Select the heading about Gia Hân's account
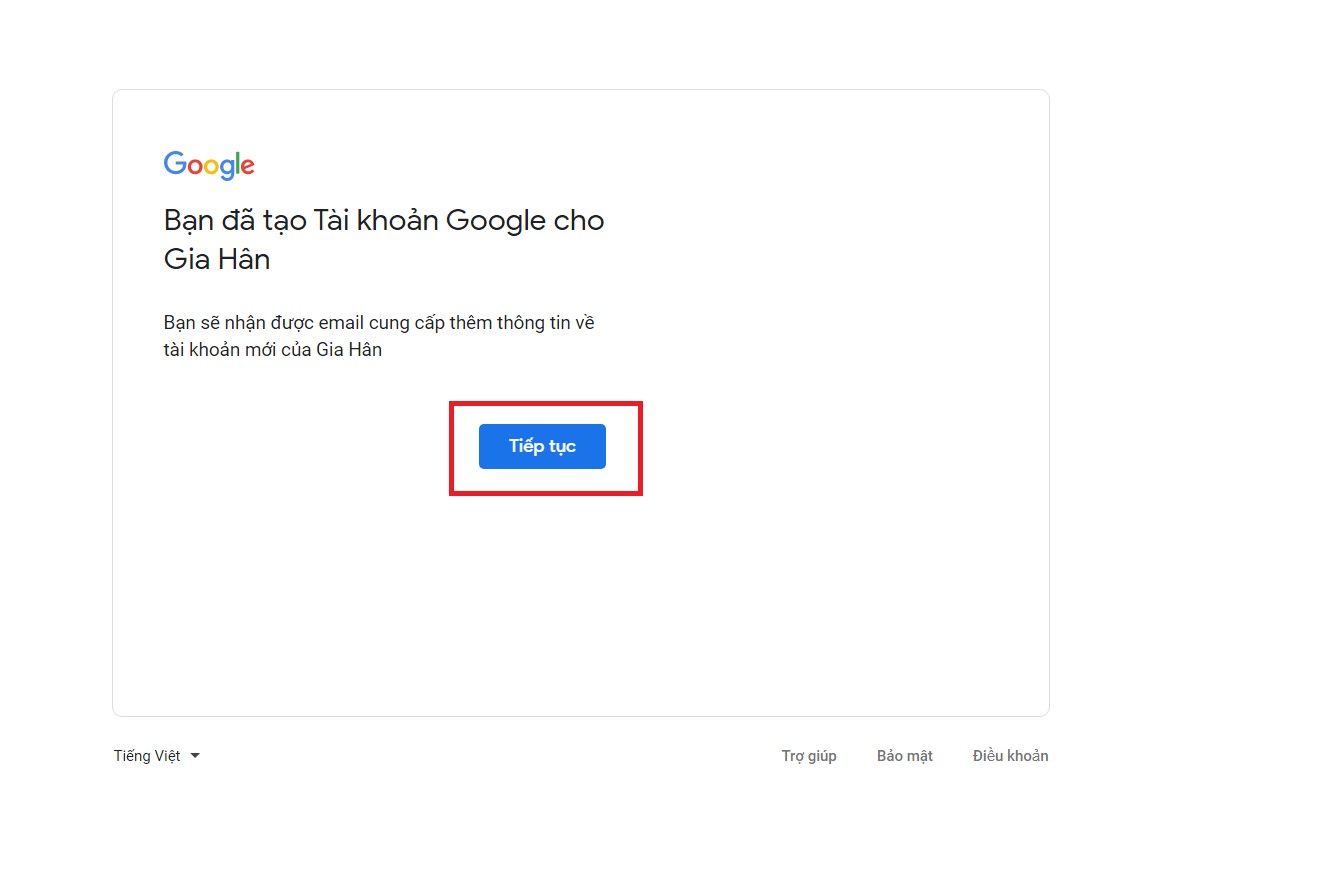Screen dimensions: 1330x877 point(383,238)
